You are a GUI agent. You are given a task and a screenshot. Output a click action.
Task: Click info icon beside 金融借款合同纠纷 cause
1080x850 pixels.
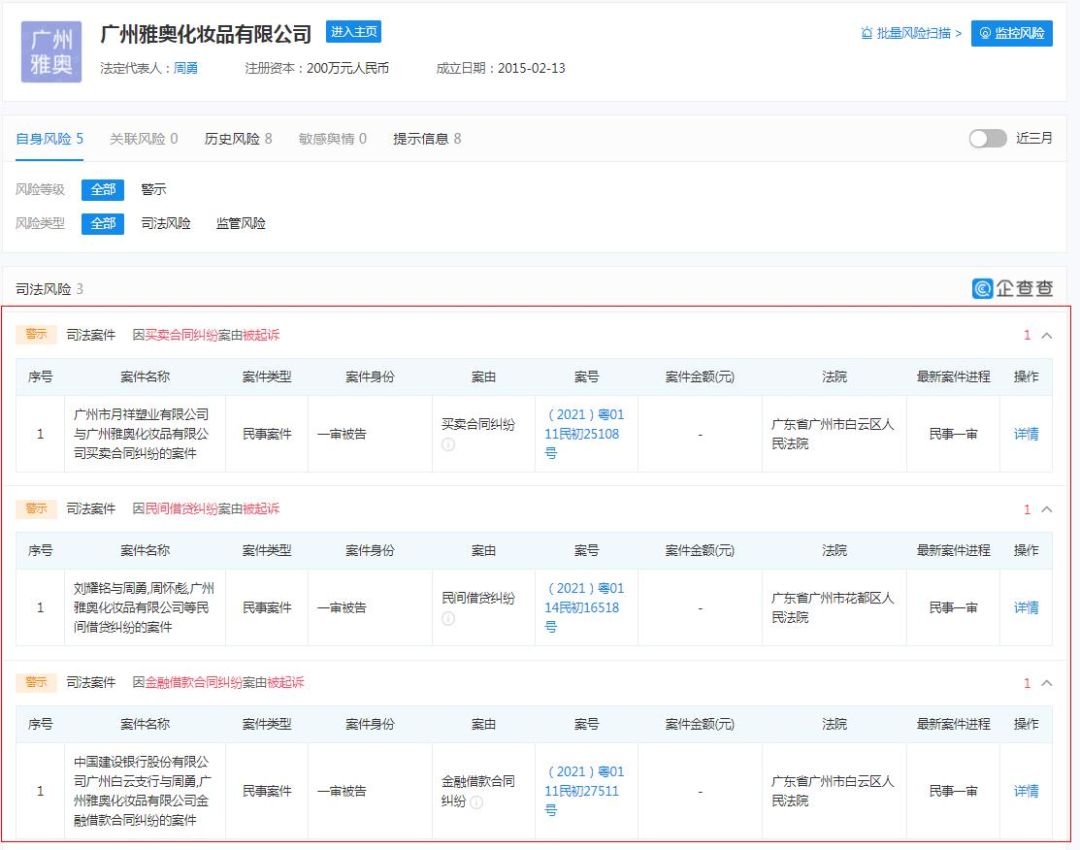(x=478, y=802)
